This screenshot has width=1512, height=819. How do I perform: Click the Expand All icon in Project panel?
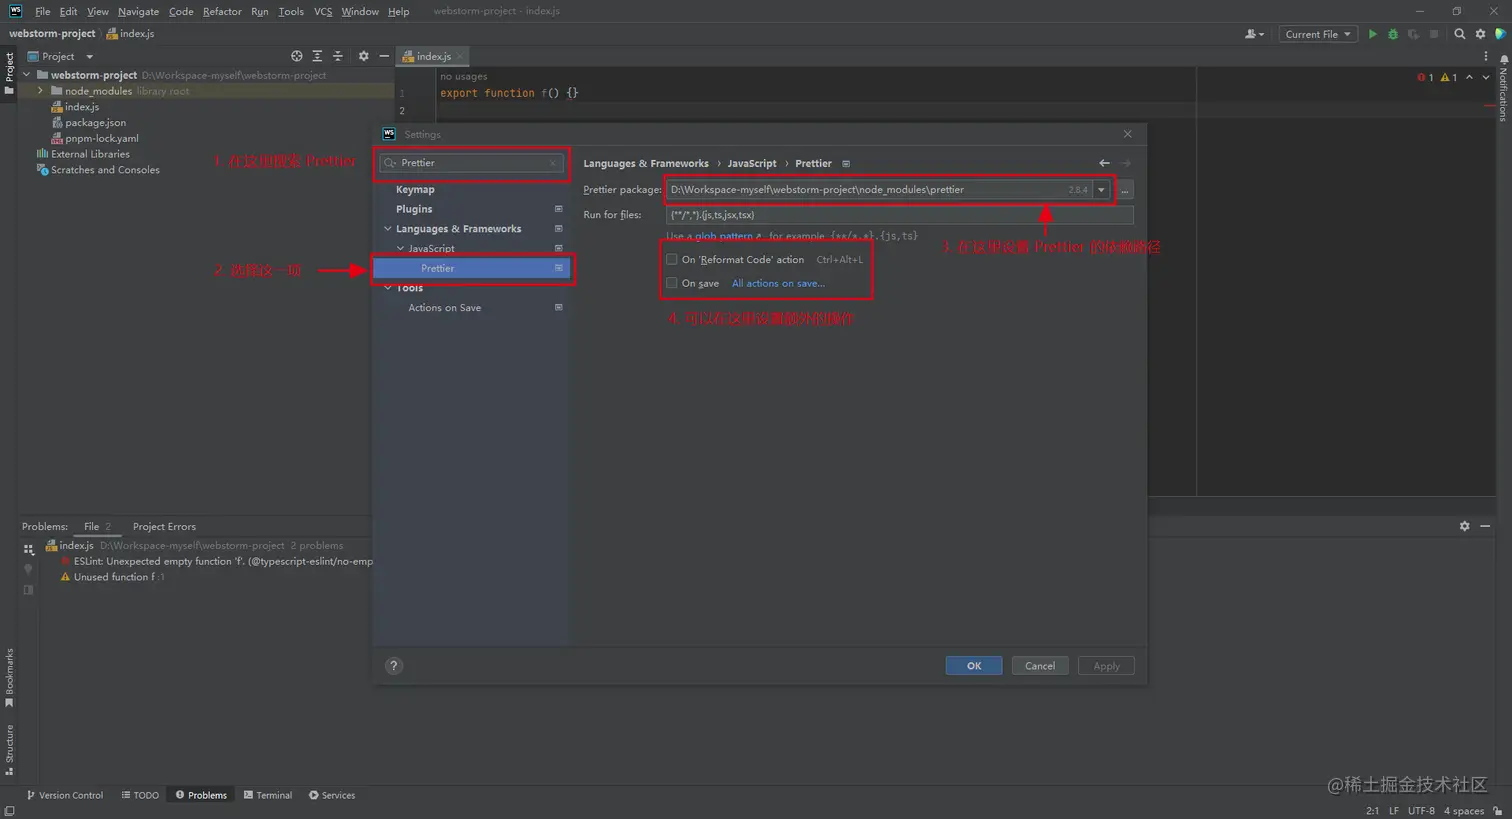click(317, 56)
